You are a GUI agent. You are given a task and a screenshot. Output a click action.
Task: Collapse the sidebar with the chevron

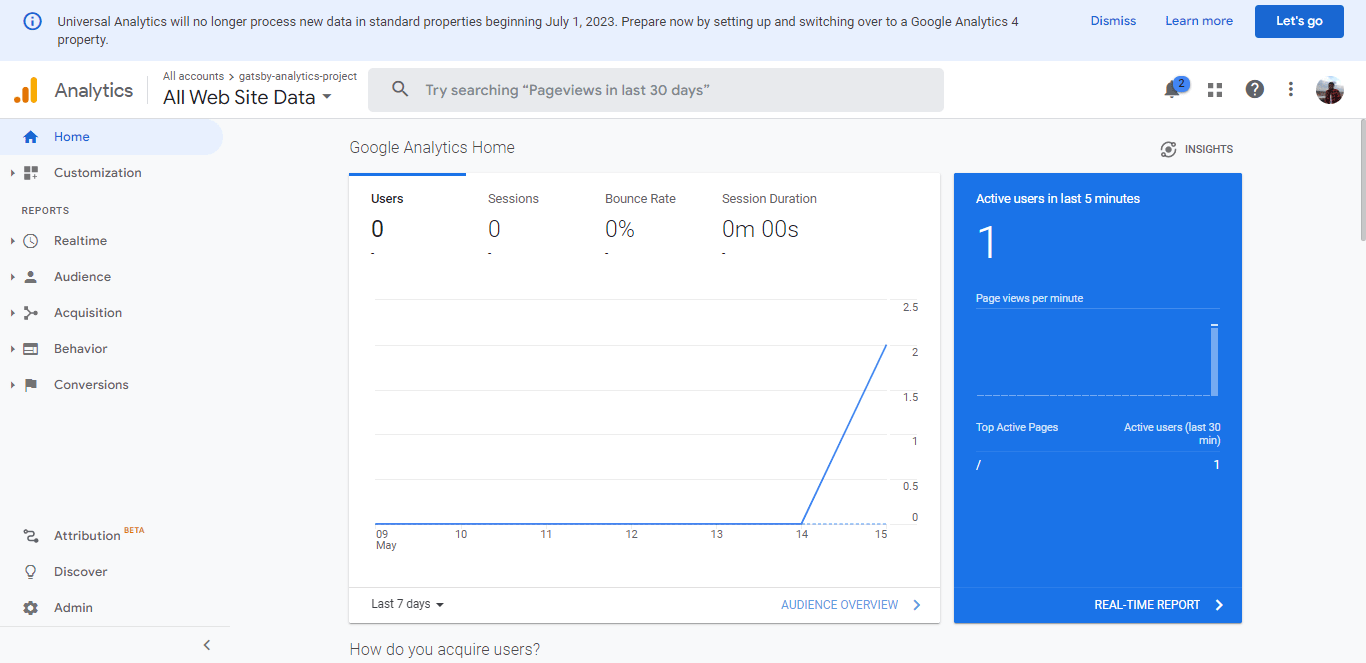207,645
